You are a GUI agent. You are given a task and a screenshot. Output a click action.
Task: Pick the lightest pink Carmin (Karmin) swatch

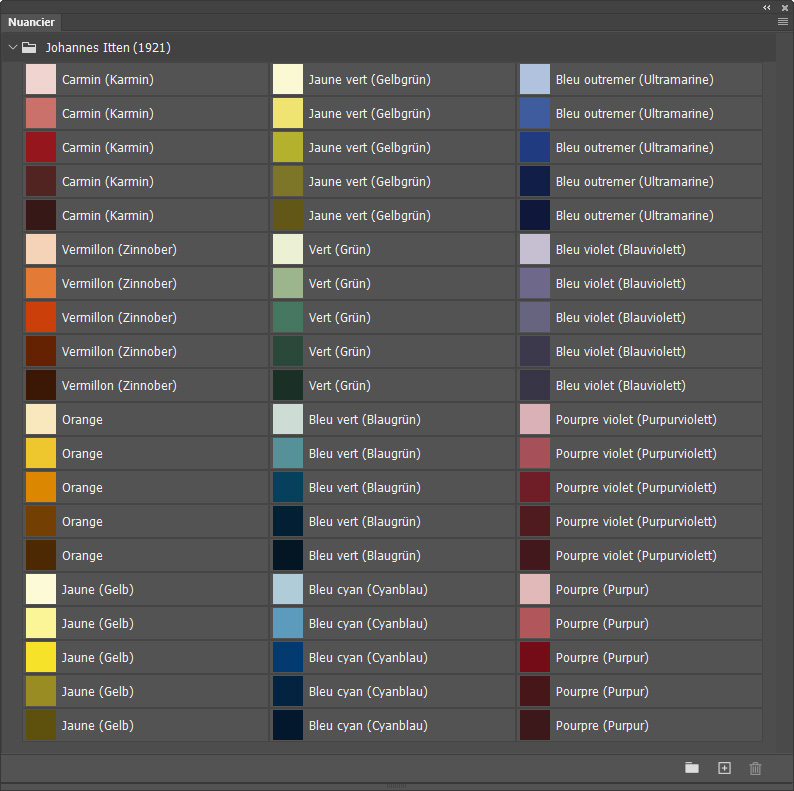coord(41,80)
